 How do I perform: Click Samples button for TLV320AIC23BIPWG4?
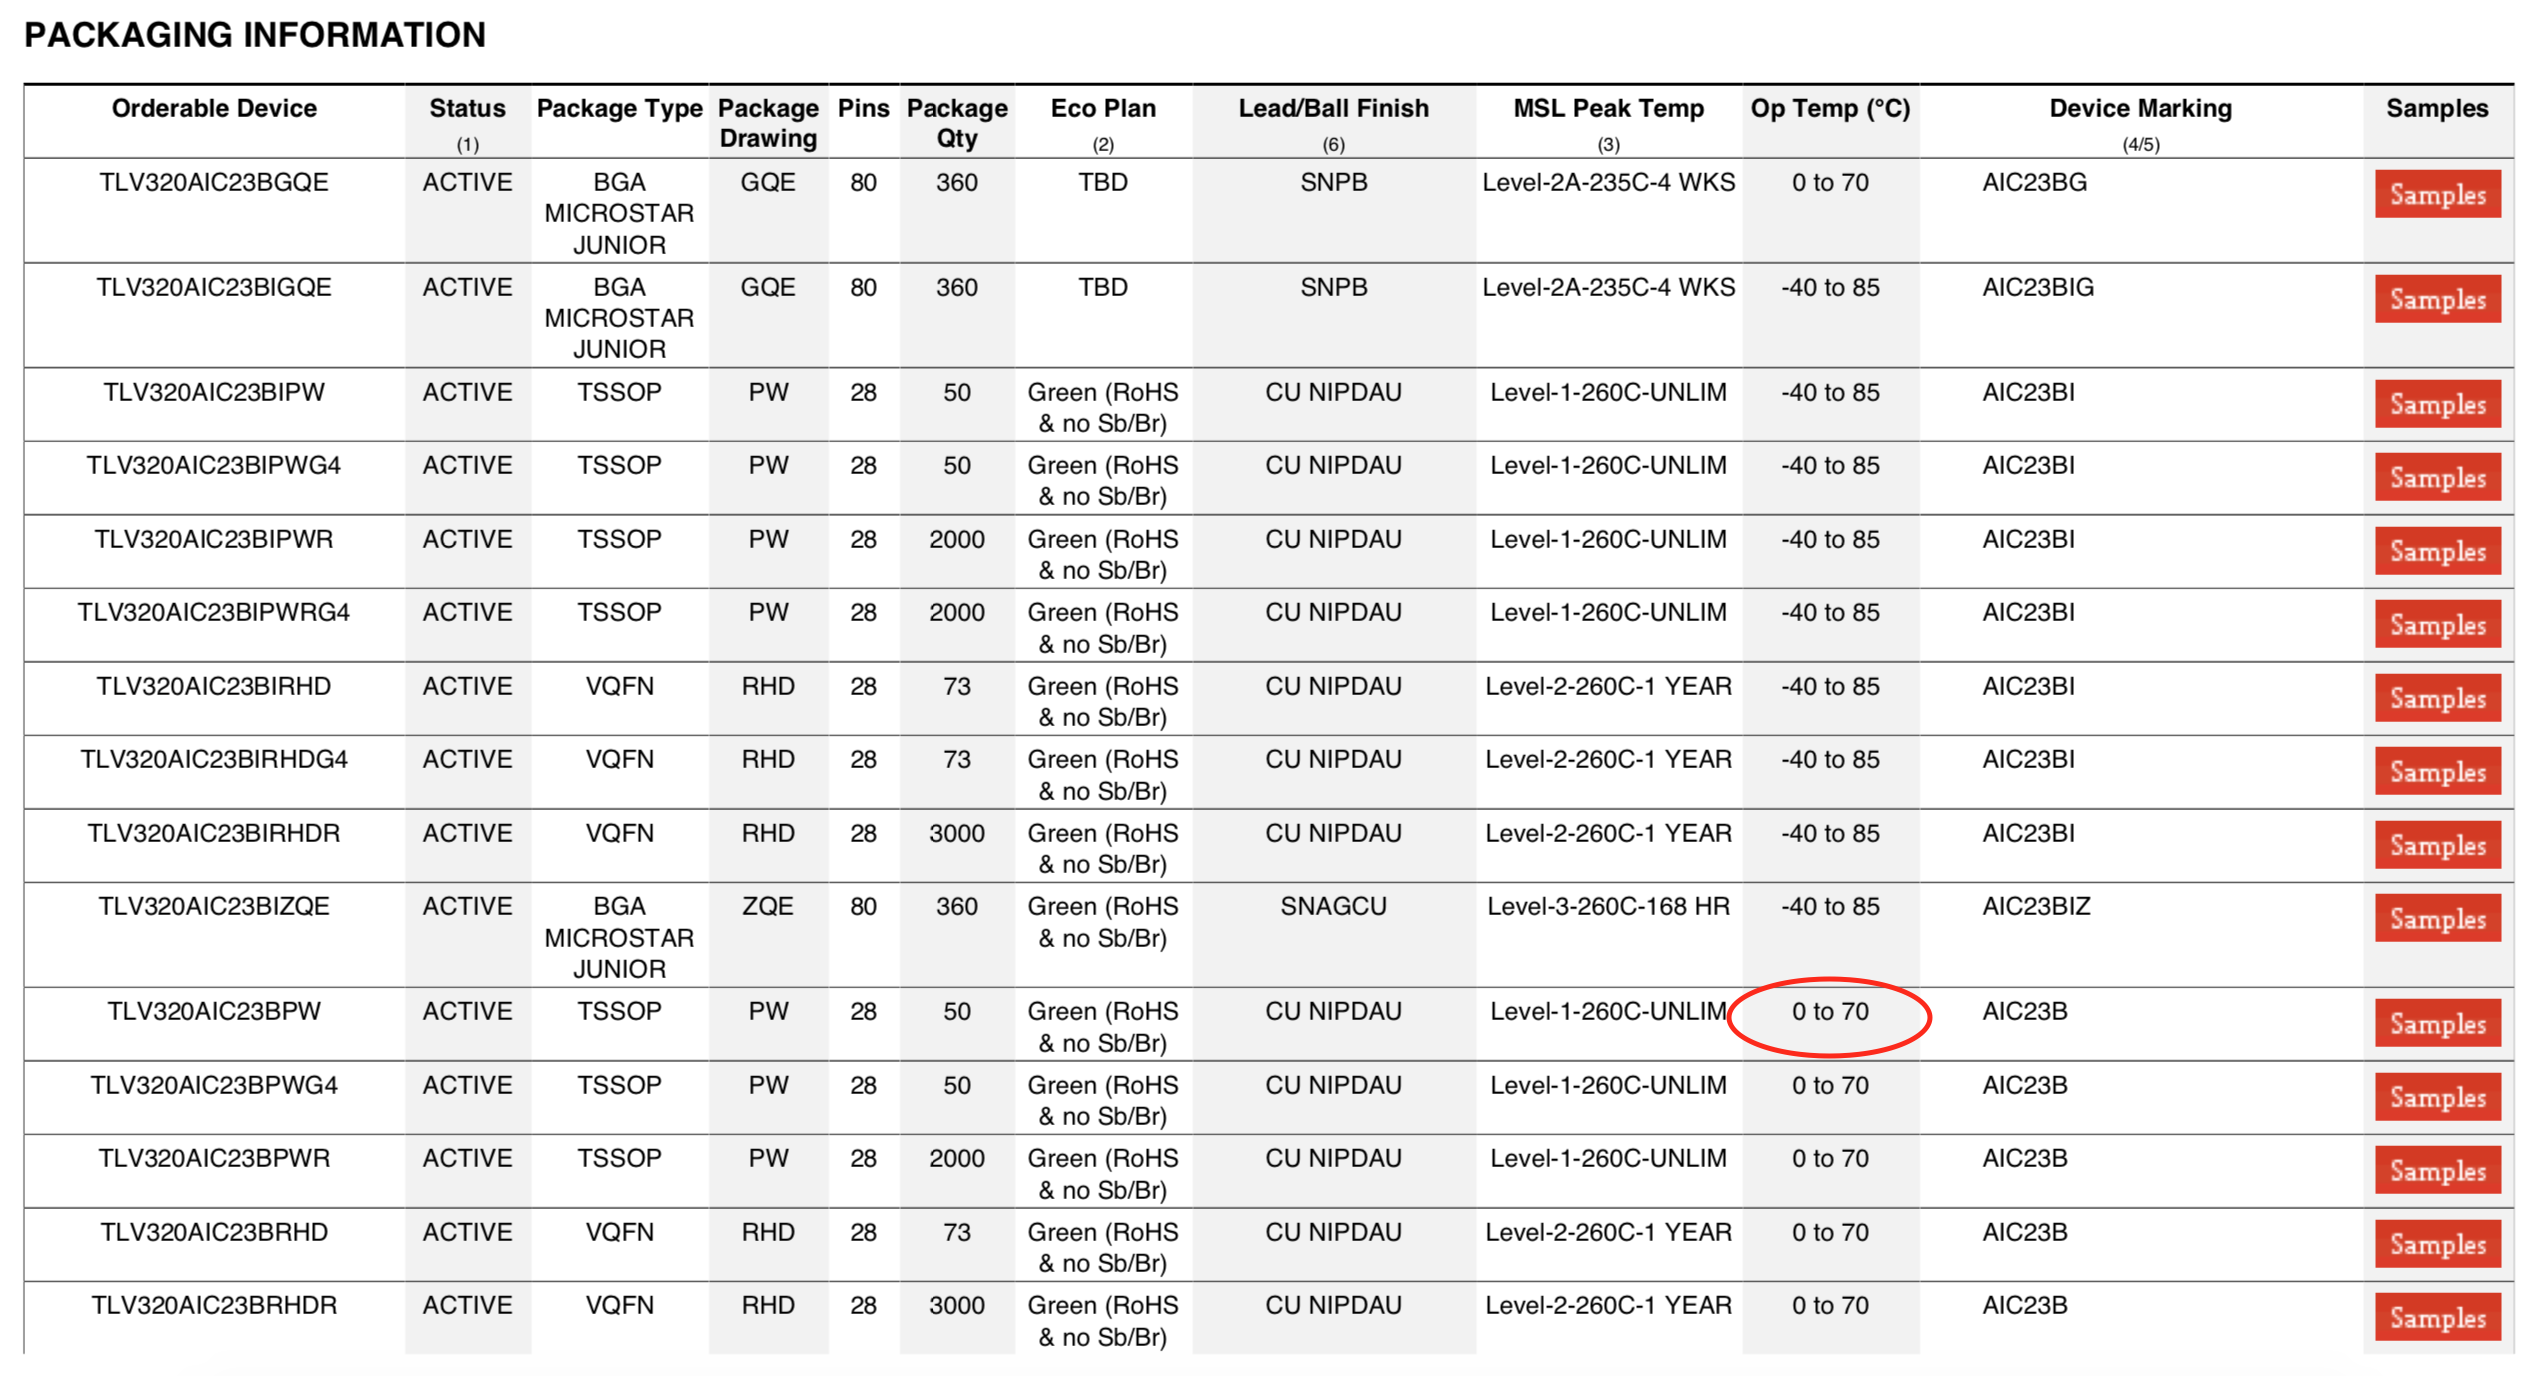tap(2437, 477)
